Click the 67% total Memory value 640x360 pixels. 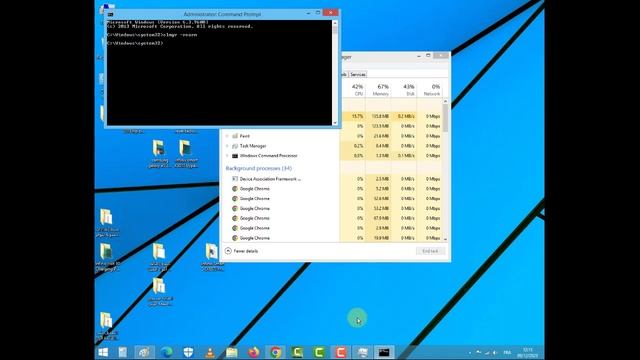point(383,87)
